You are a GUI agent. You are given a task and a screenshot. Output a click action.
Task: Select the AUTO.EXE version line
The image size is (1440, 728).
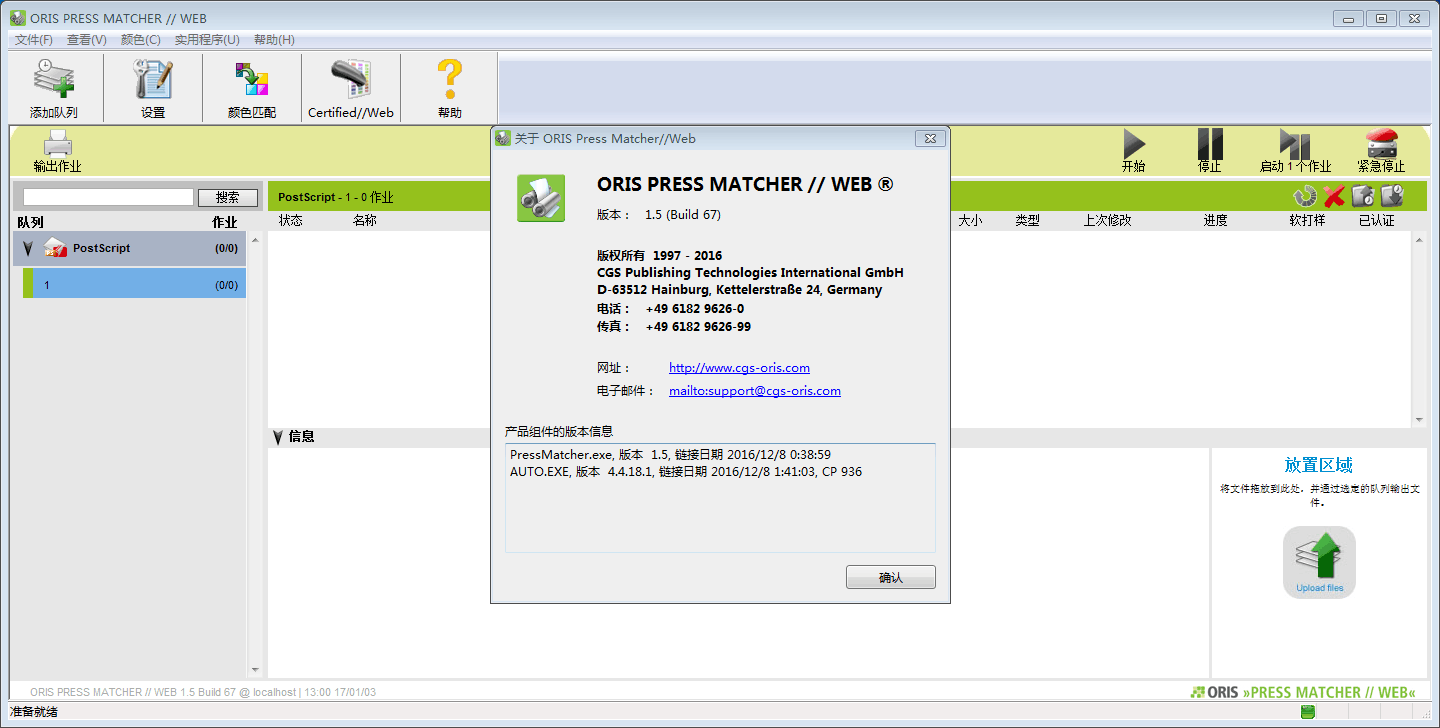click(x=686, y=471)
